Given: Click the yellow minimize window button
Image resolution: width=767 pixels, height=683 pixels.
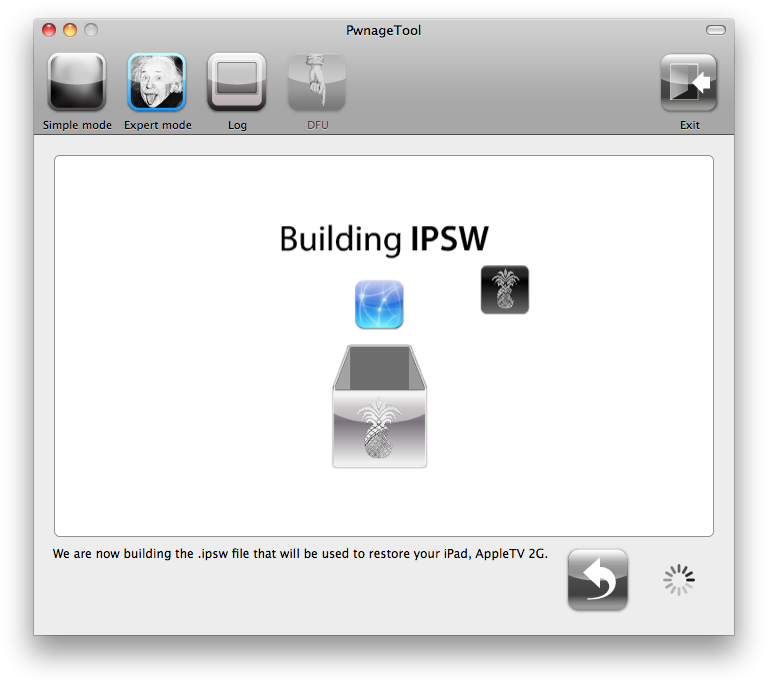Looking at the screenshot, I should (70, 30).
